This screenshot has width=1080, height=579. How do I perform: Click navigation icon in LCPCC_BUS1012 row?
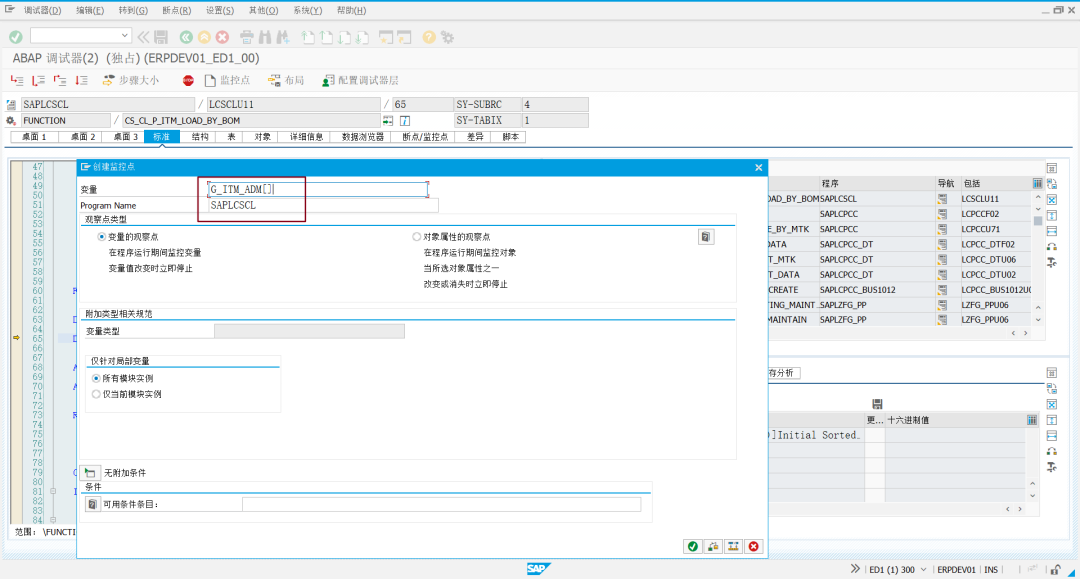pyautogui.click(x=942, y=290)
